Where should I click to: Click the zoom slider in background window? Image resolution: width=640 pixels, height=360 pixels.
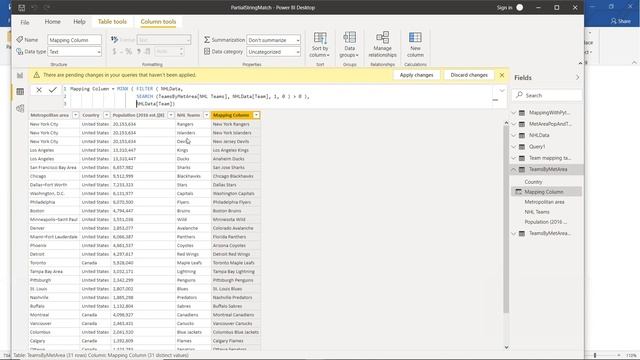pyautogui.click(x=595, y=356)
